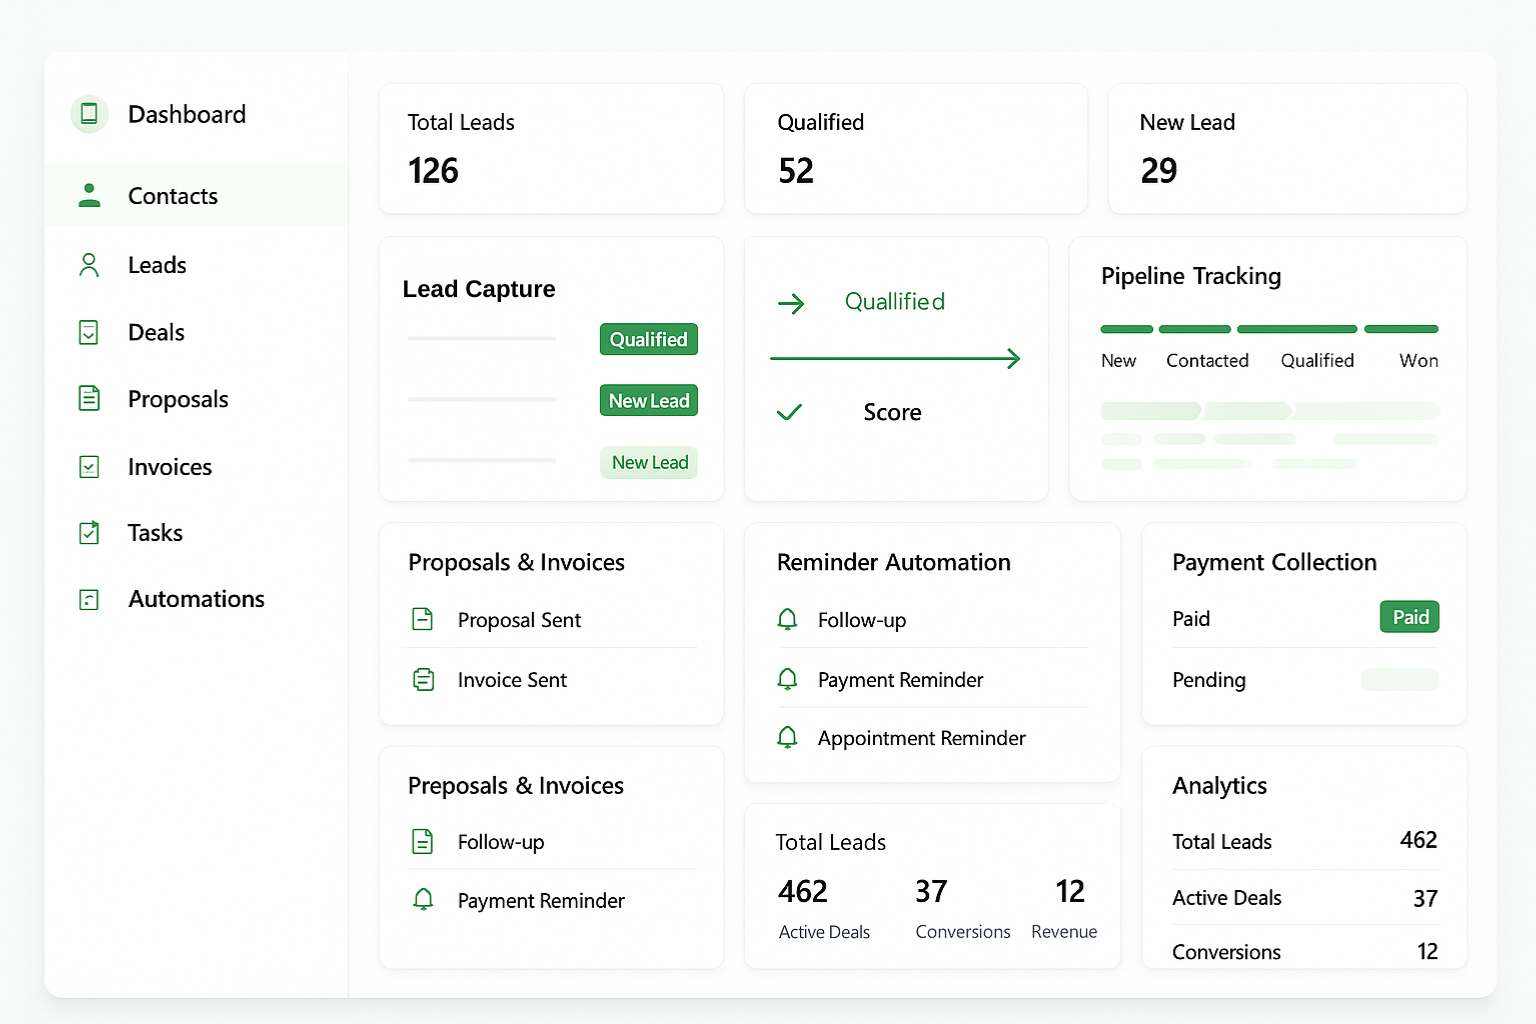
Task: Click the Proposals document icon
Action: pyautogui.click(x=89, y=398)
